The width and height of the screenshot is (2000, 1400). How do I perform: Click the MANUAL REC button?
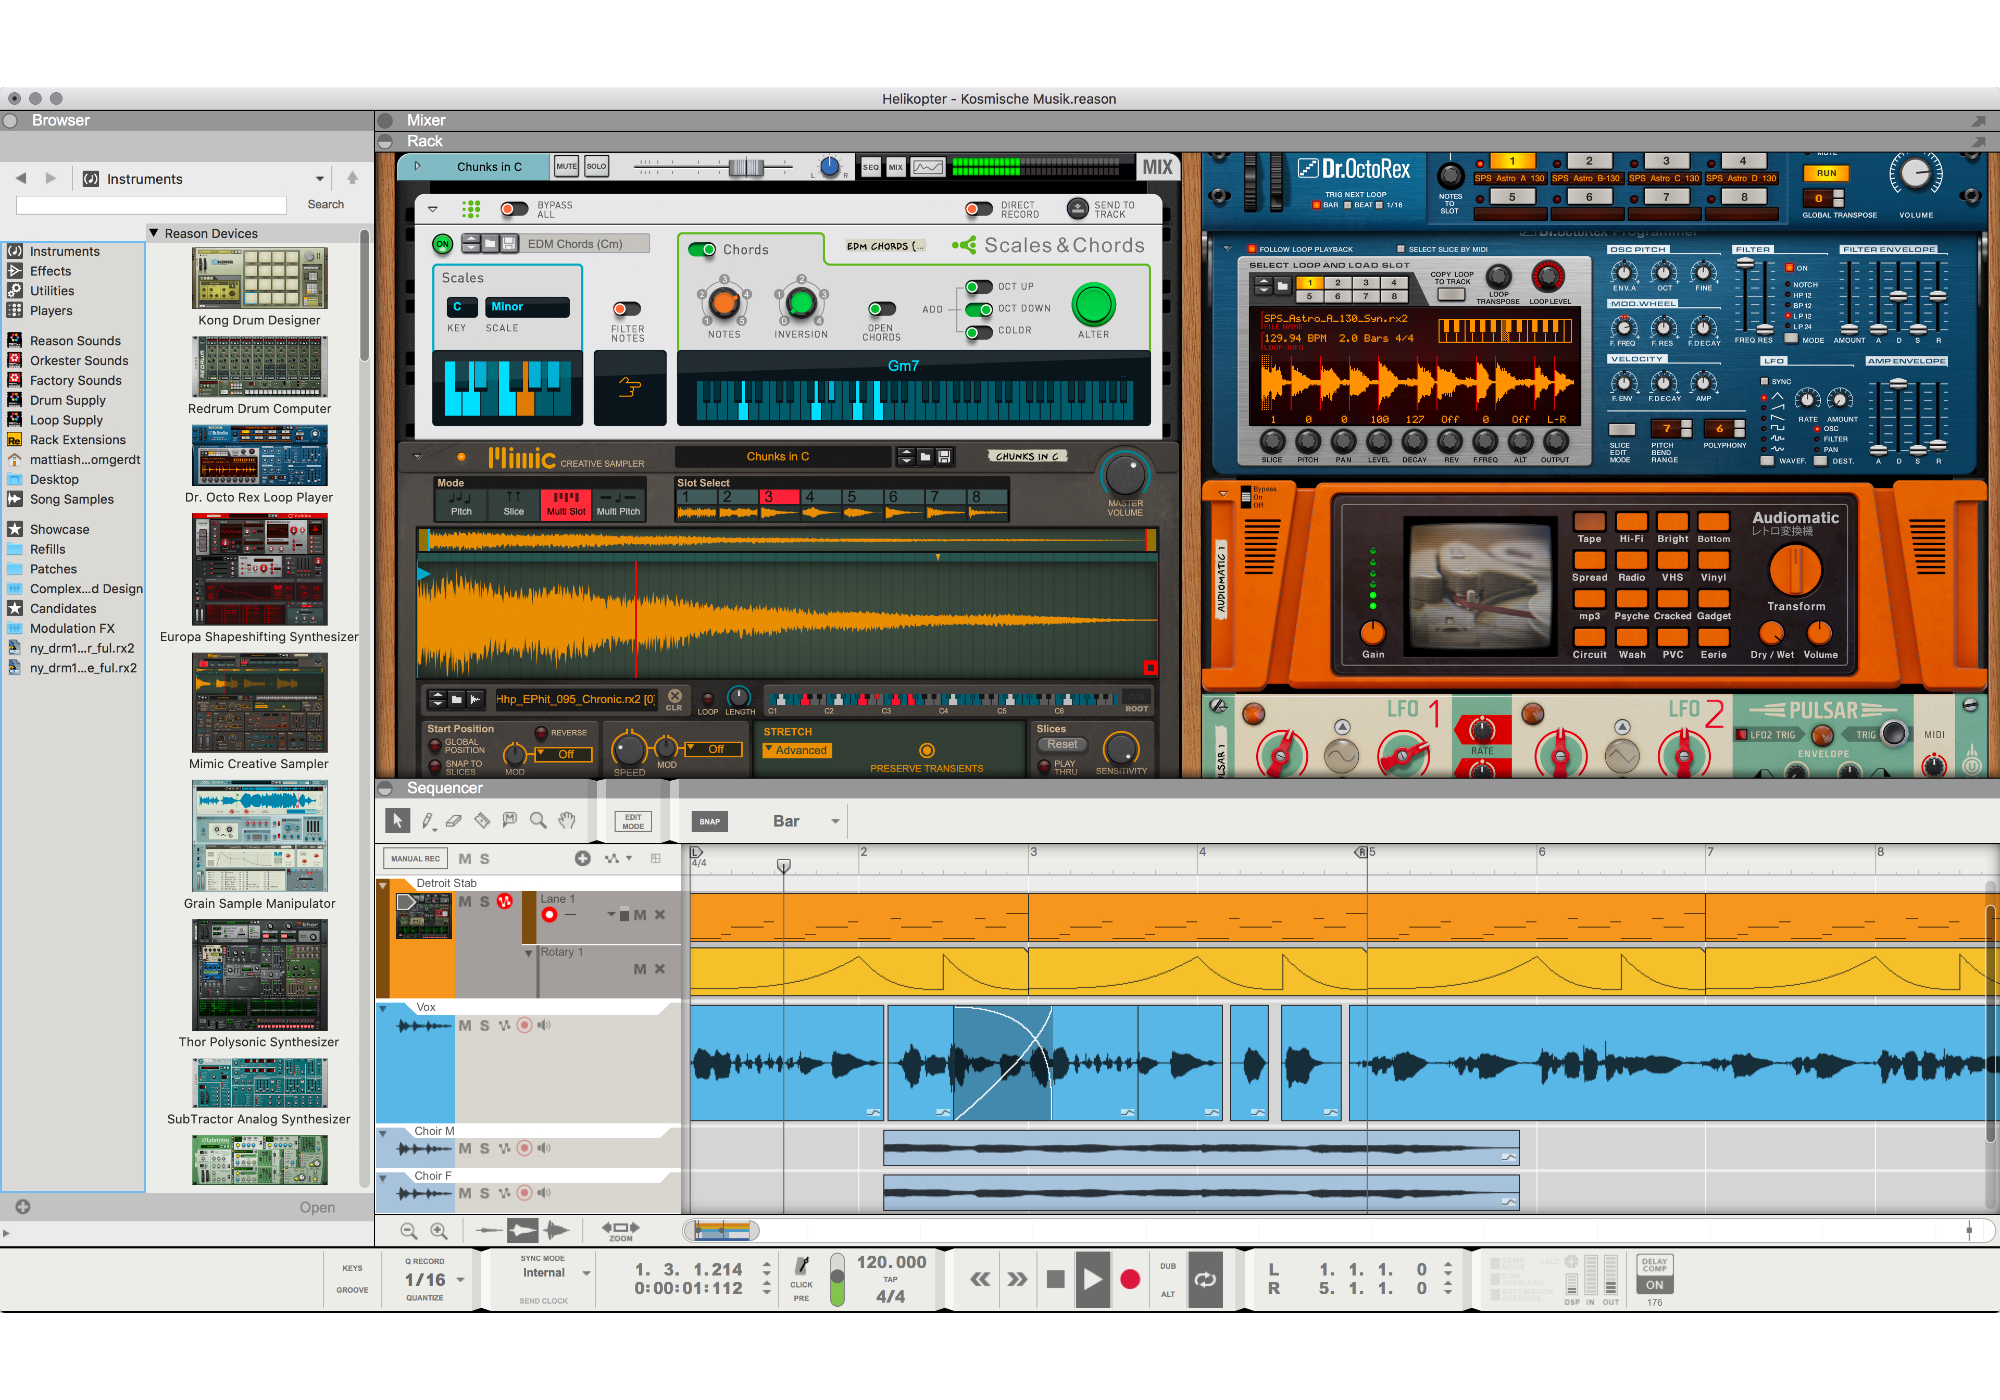415,858
